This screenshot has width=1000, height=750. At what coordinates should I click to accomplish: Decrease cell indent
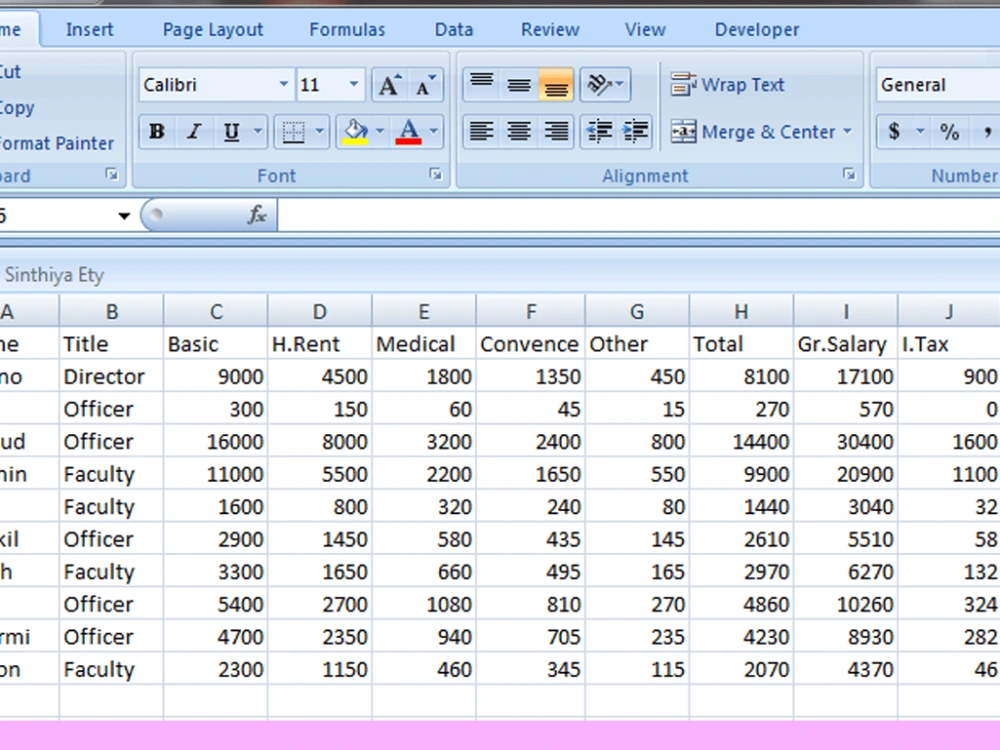click(x=599, y=131)
